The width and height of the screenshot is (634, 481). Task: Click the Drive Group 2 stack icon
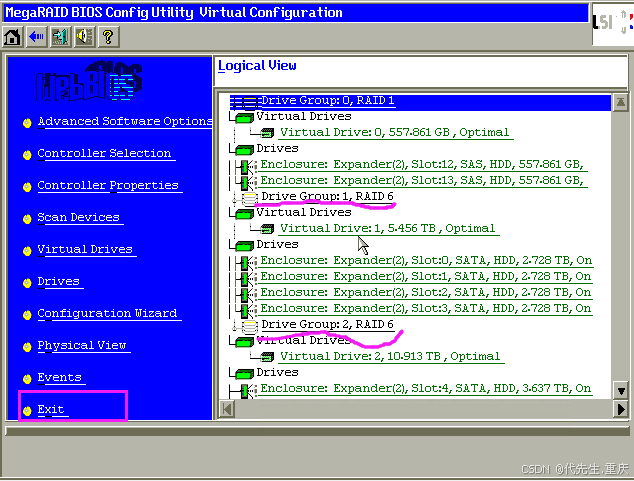249,326
